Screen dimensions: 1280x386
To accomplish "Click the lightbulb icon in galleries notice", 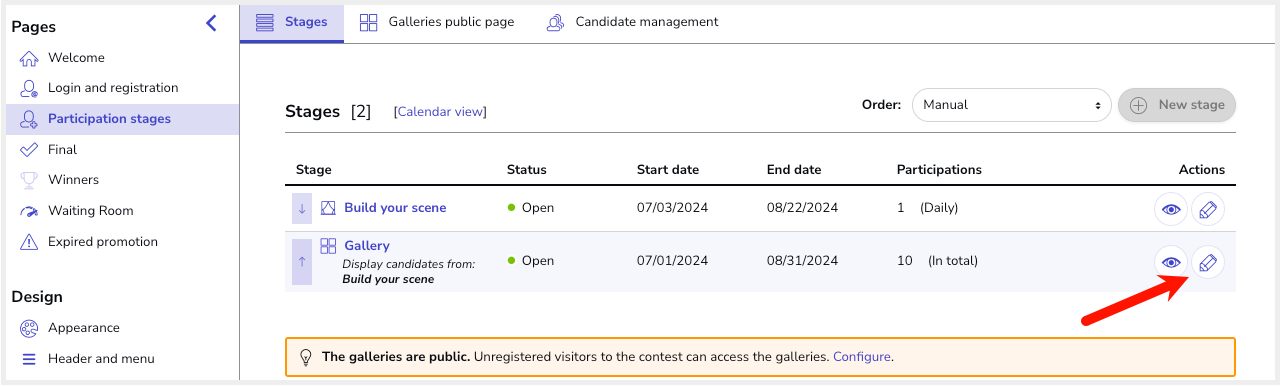I will pos(305,356).
